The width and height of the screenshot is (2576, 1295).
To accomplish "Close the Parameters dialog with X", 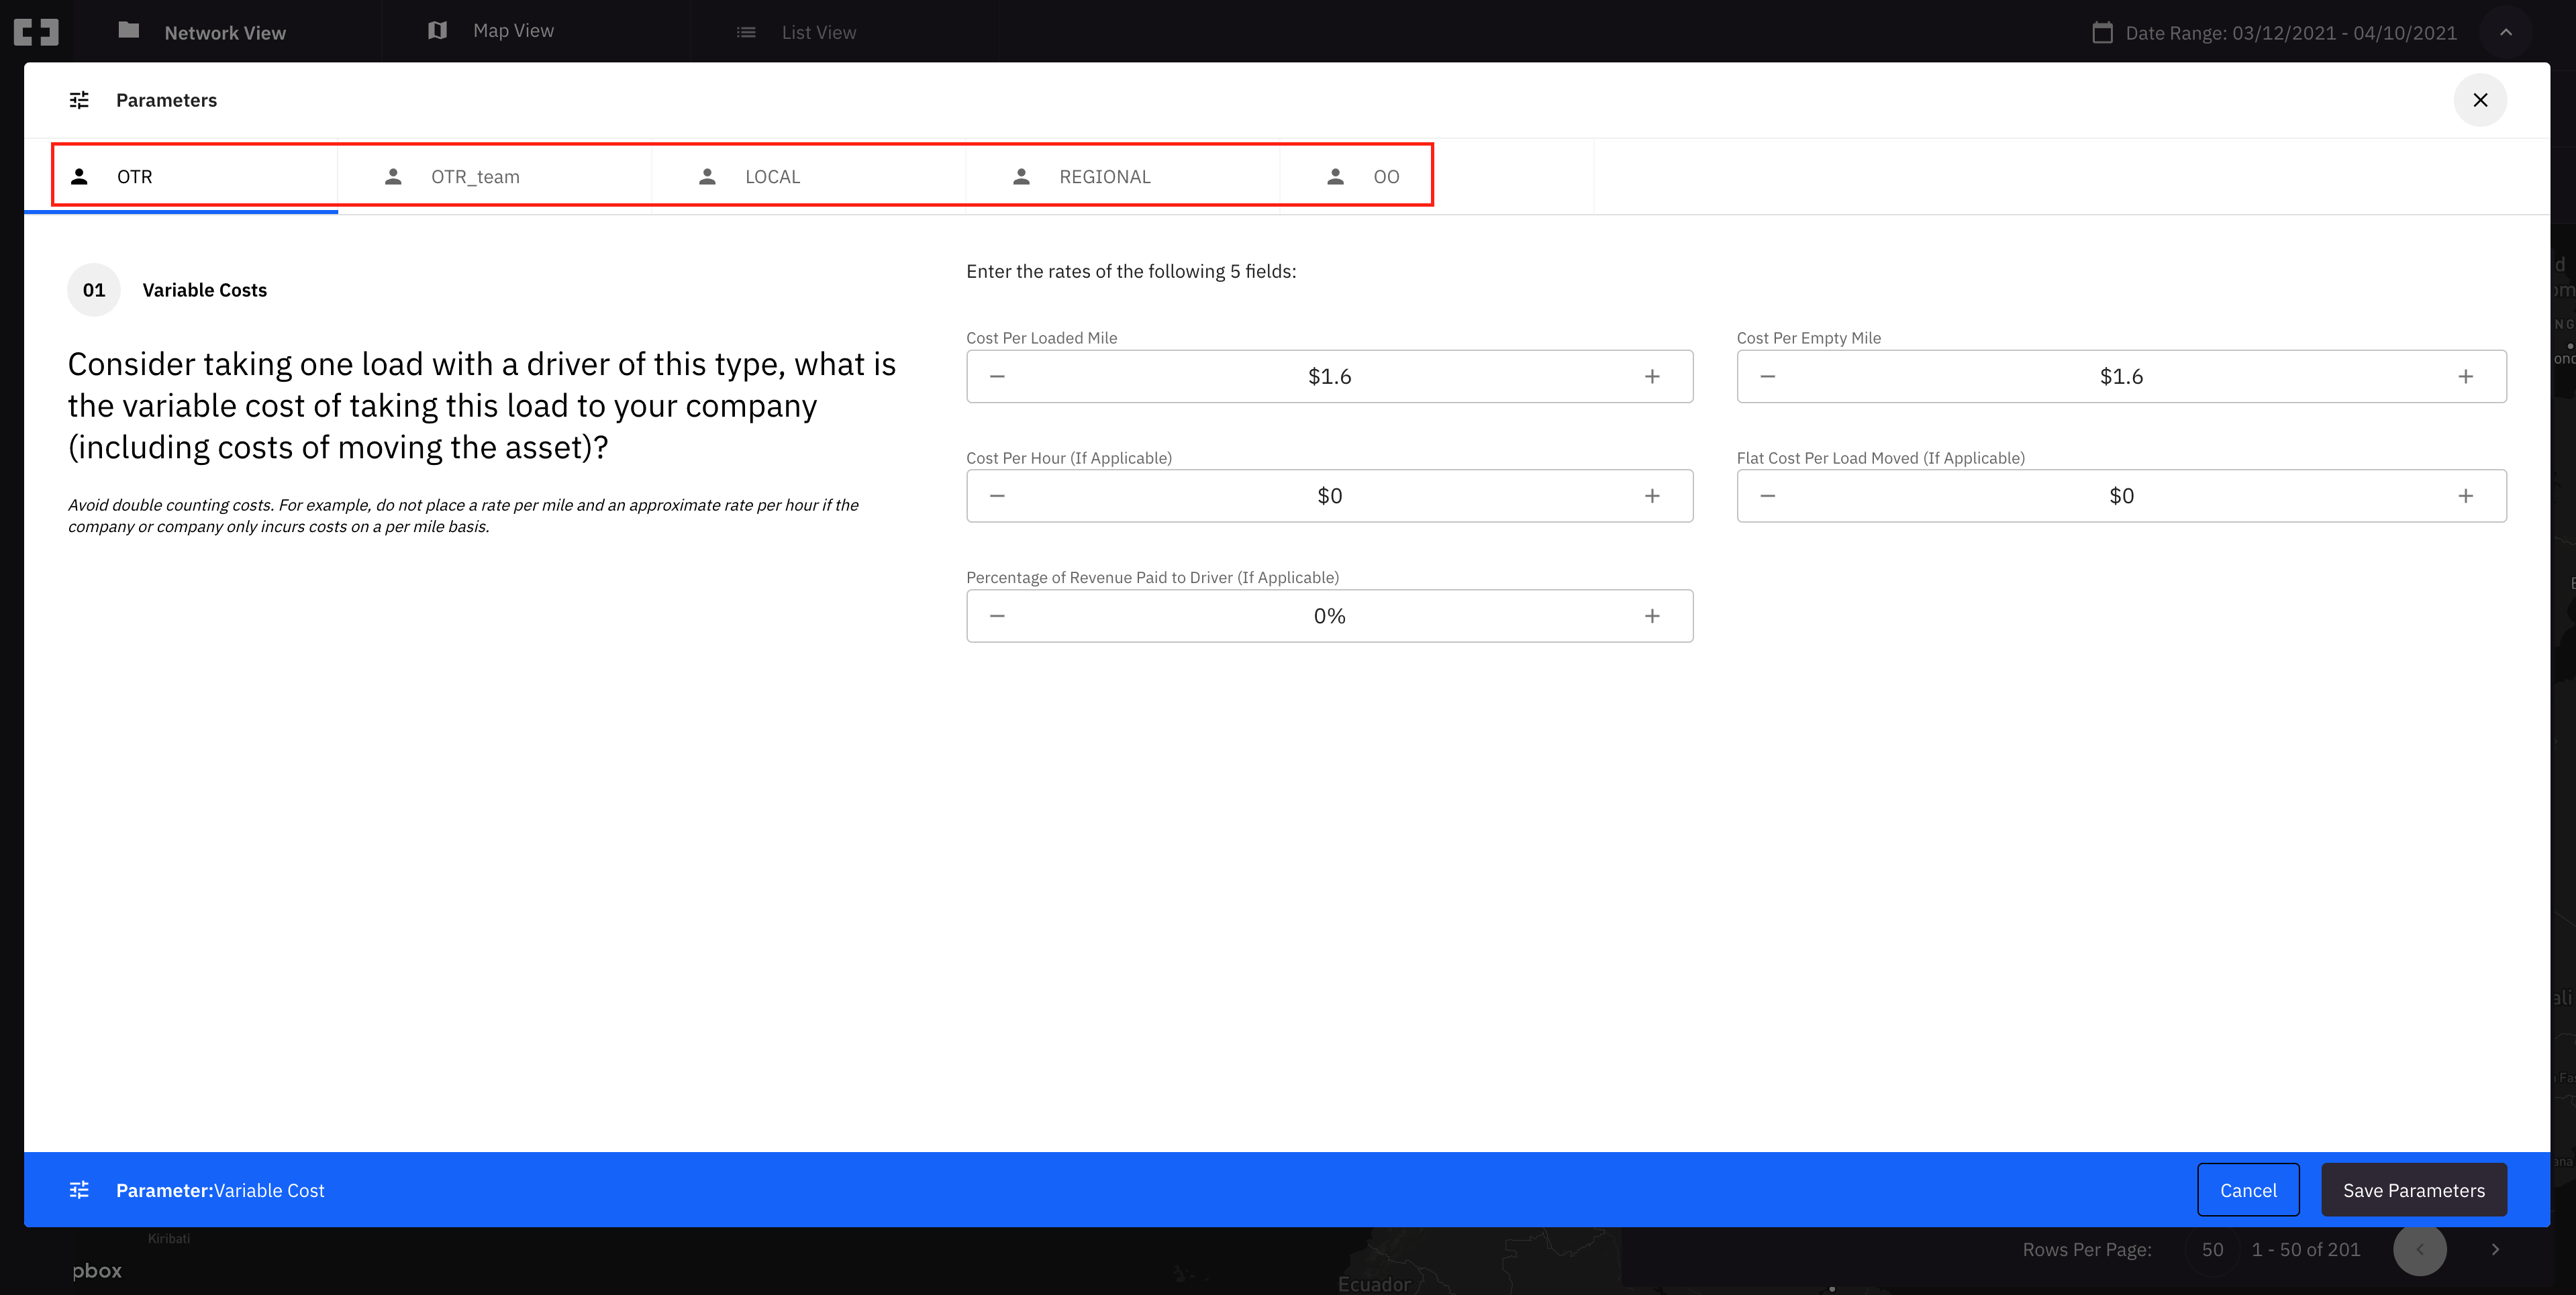I will pos(2480,100).
